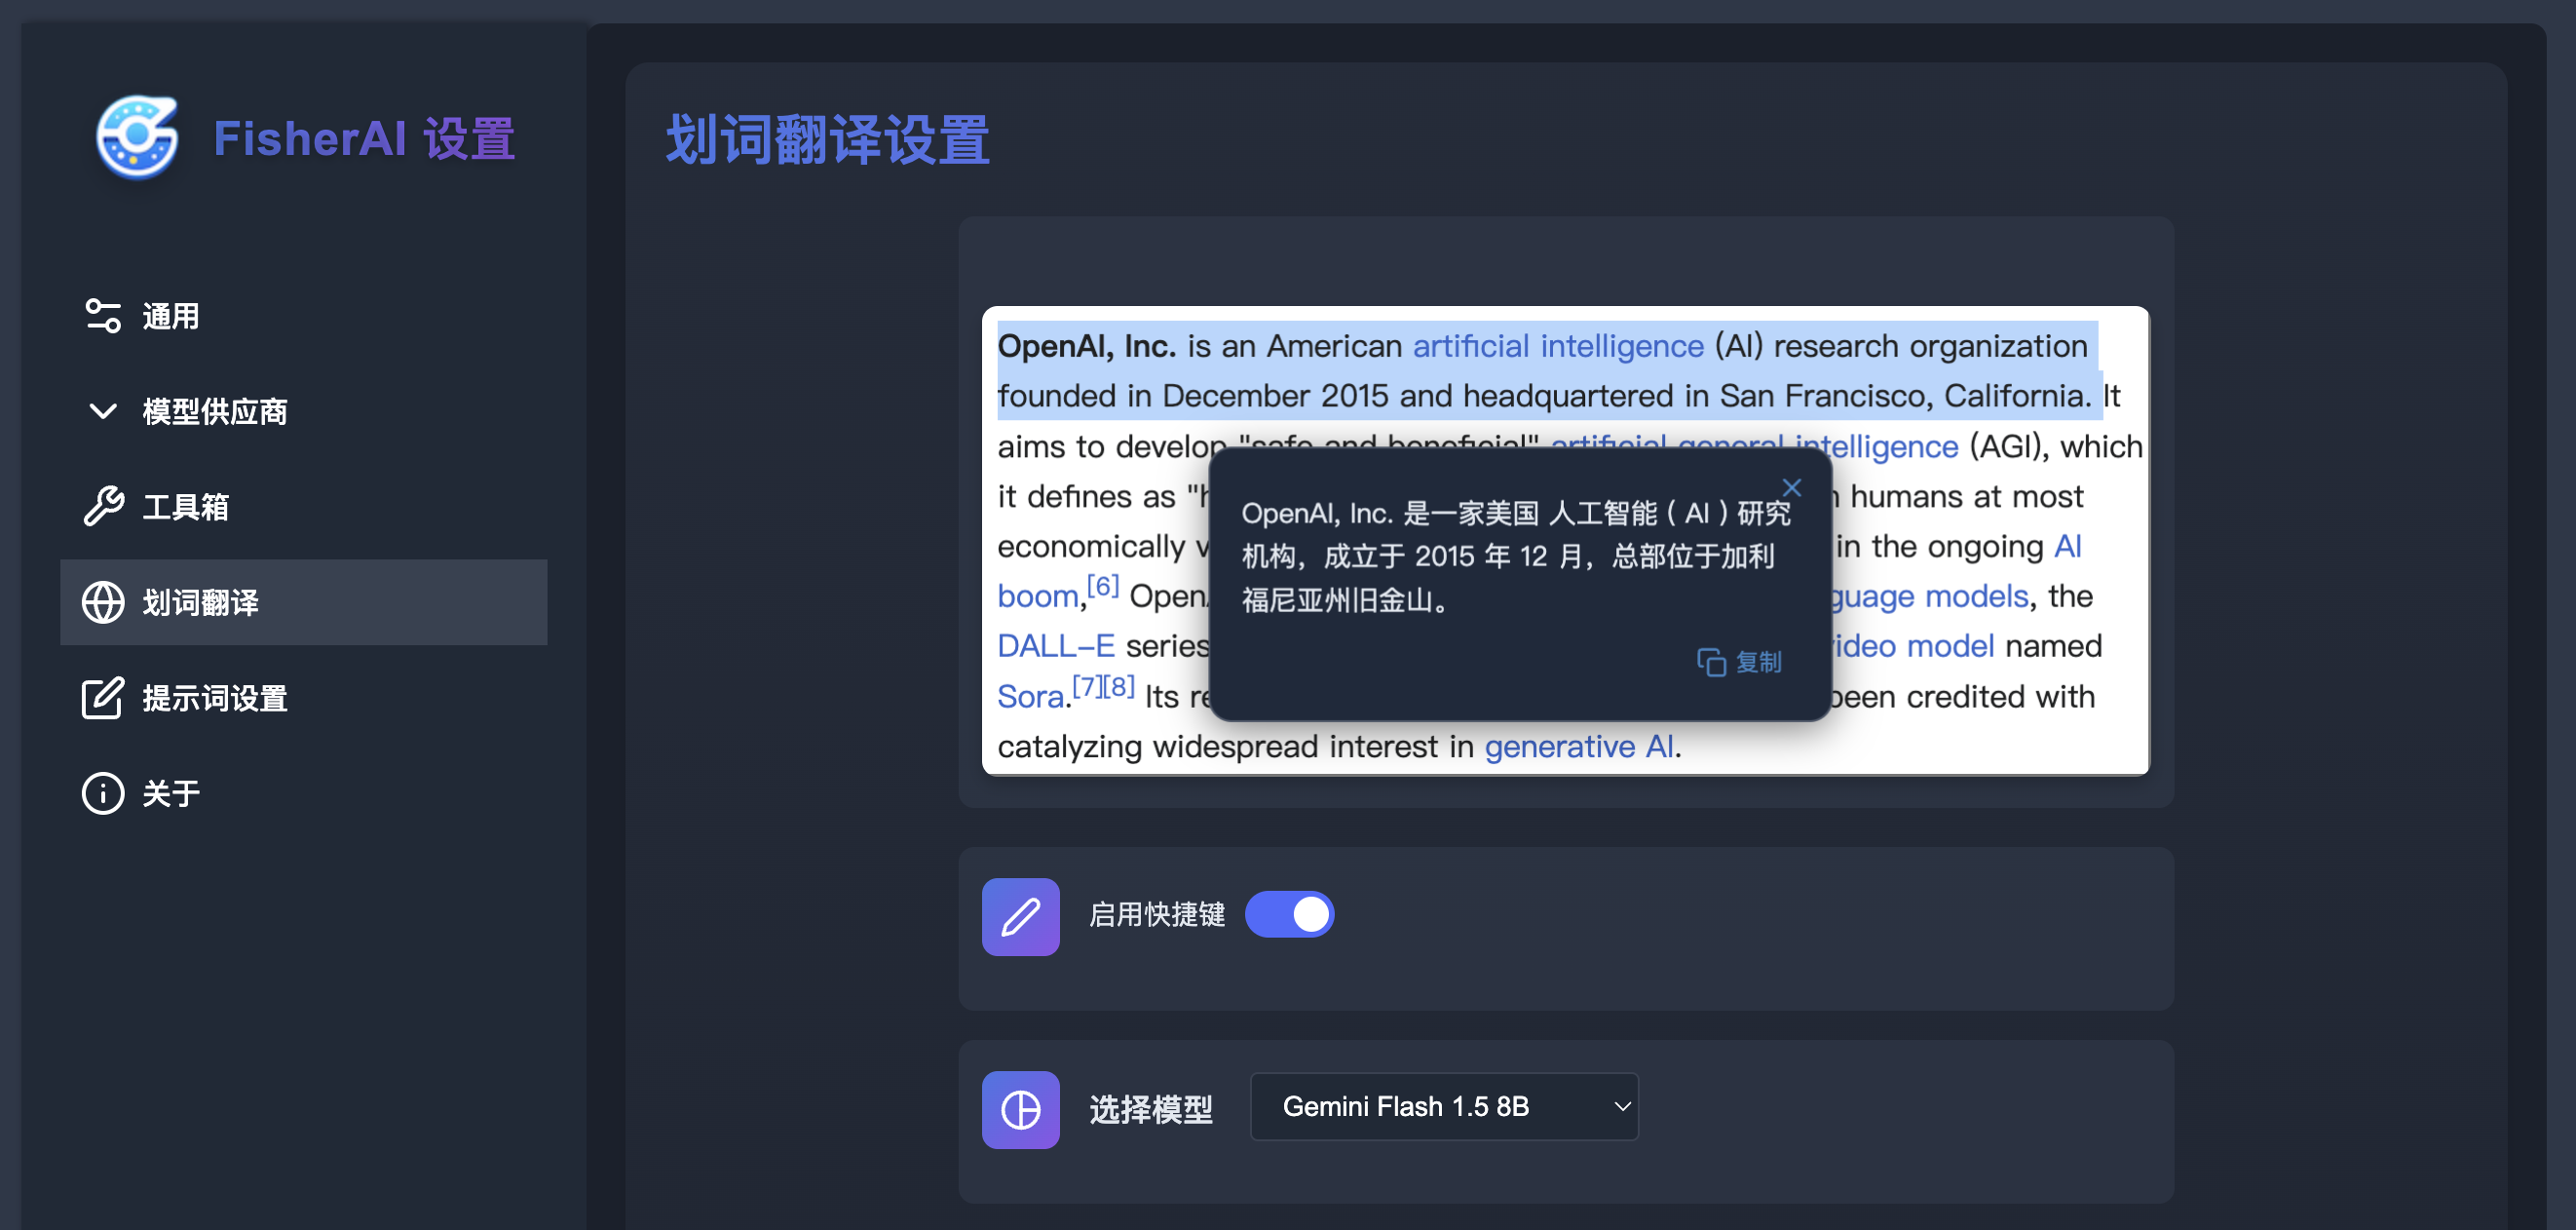Viewport: 2576px width, 1230px height.
Task: Click the [7] citation reference
Action: (x=1087, y=686)
